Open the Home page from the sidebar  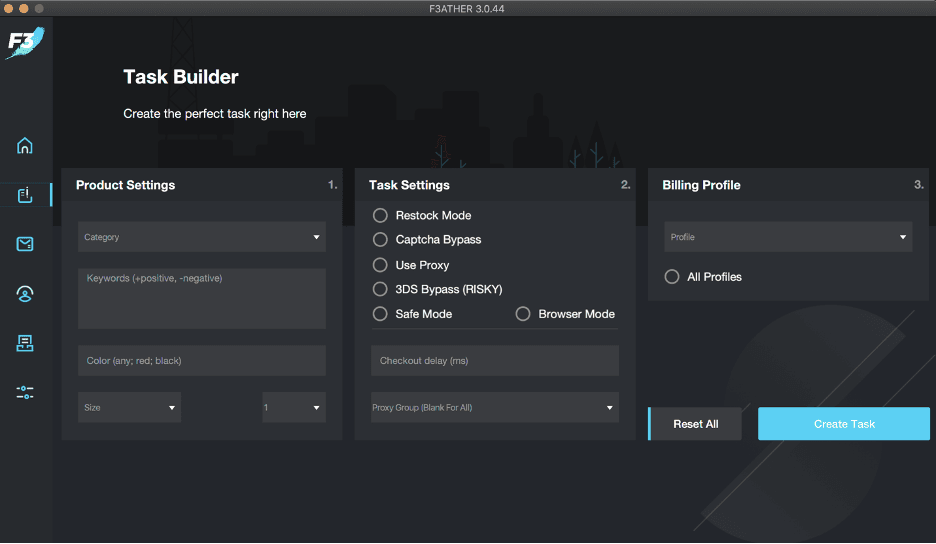coord(25,146)
